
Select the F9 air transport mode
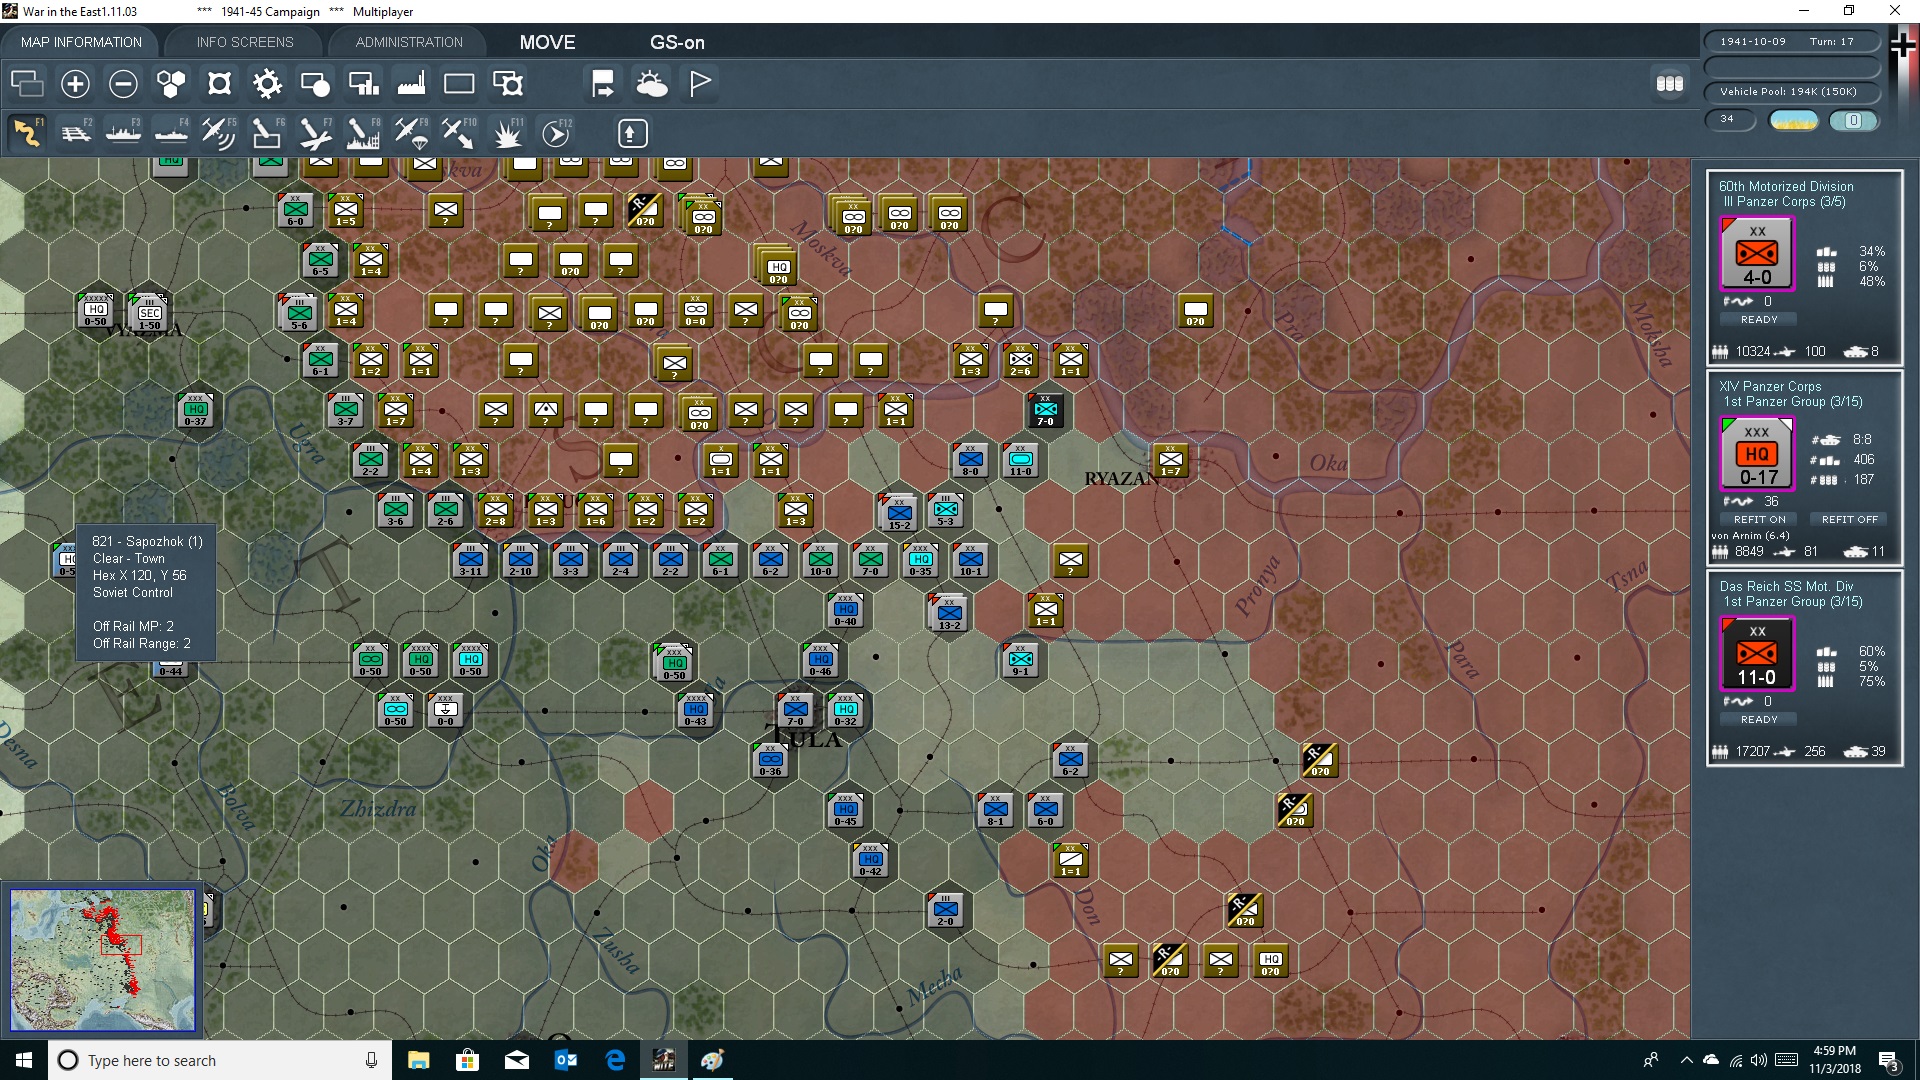point(411,133)
